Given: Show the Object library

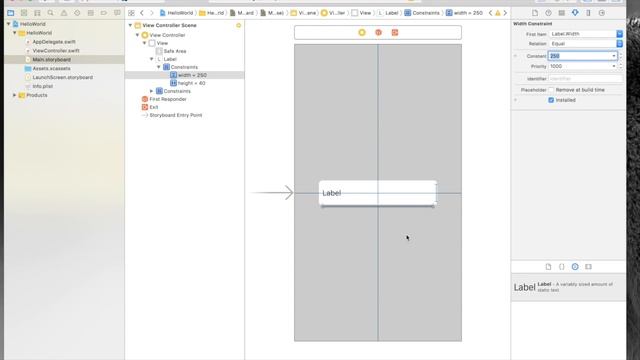Looking at the screenshot, I should click(575, 267).
